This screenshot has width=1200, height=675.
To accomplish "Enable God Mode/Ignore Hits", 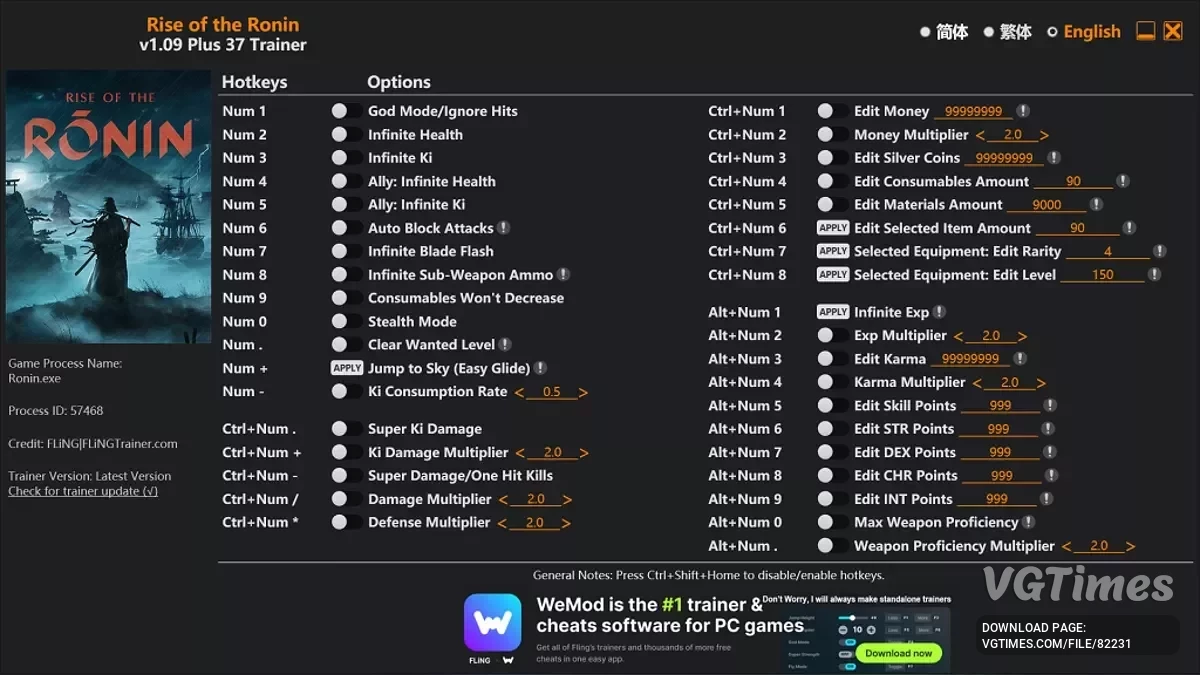I will [346, 111].
